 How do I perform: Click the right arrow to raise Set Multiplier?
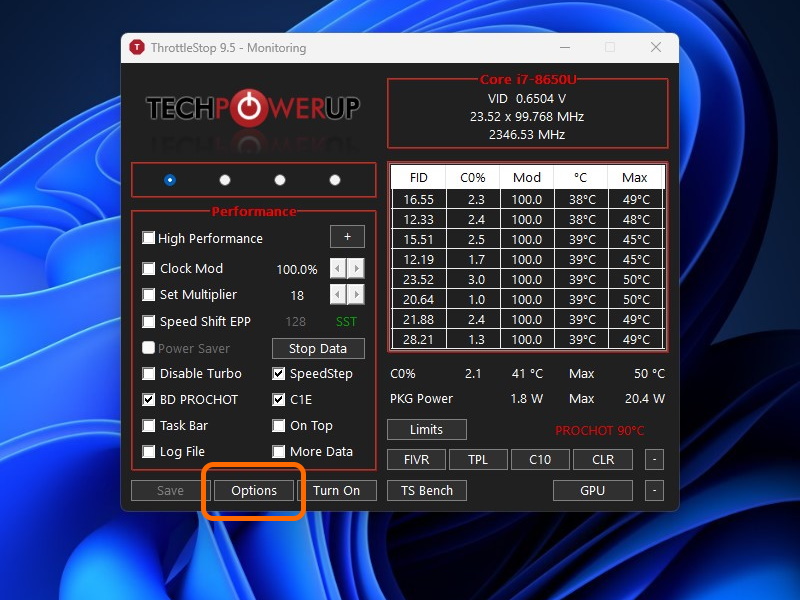coord(358,295)
